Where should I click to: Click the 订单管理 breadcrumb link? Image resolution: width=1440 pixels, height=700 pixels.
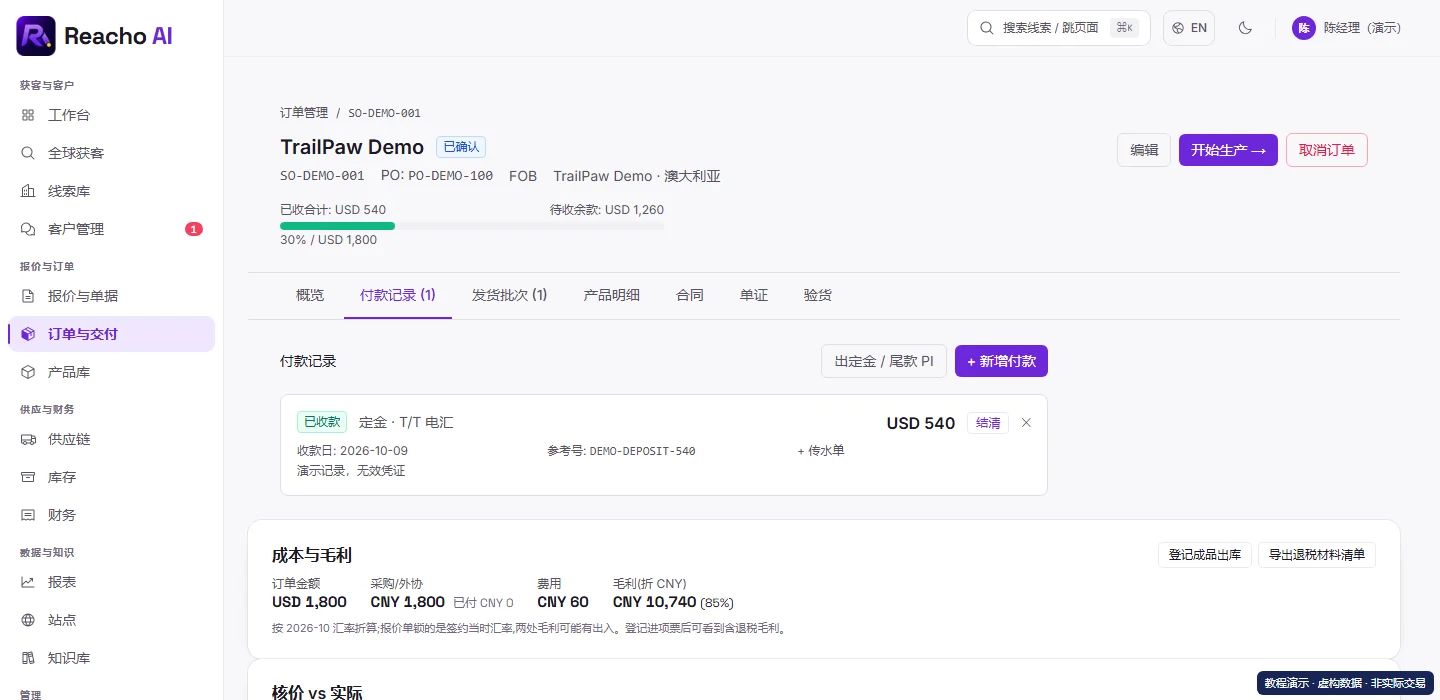[x=304, y=113]
